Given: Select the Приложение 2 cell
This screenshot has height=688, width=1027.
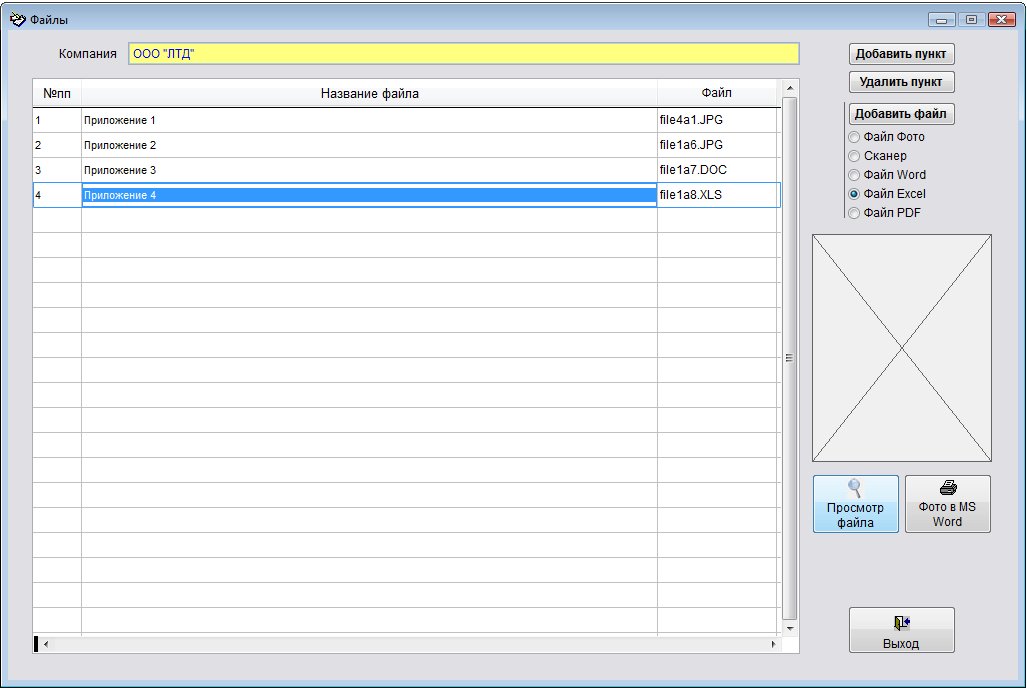Looking at the screenshot, I should coord(369,145).
